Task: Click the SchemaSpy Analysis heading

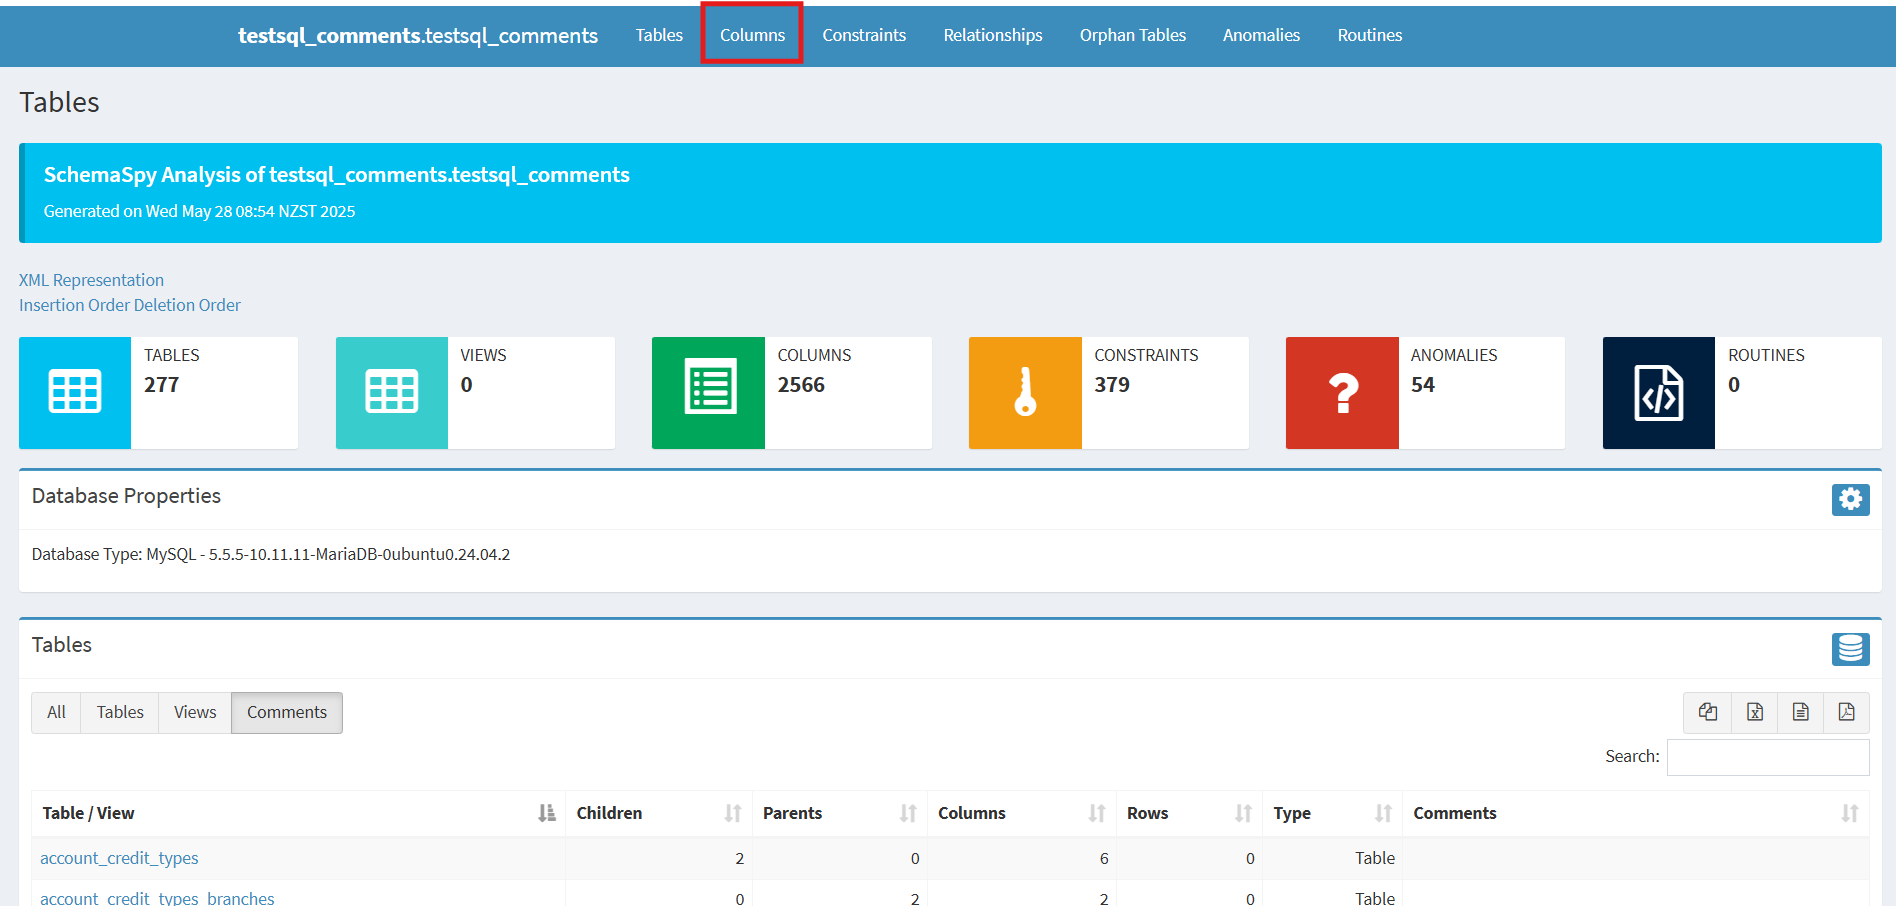Action: pos(337,175)
